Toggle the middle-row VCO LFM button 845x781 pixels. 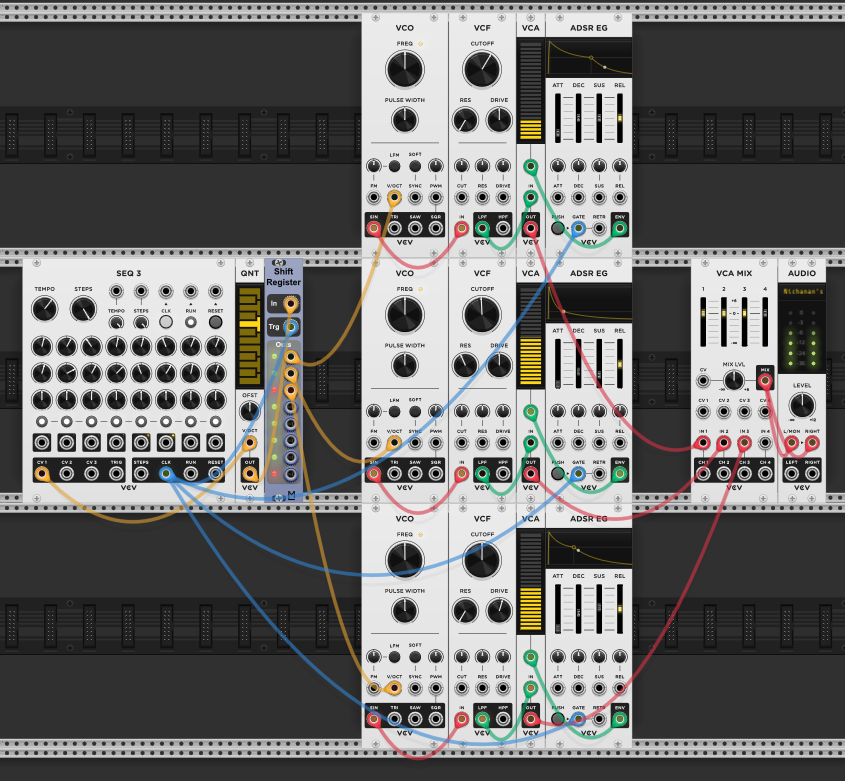[394, 411]
